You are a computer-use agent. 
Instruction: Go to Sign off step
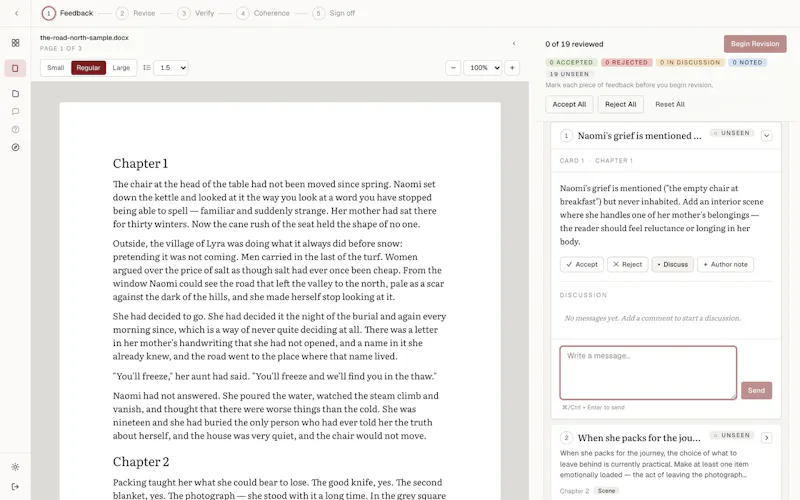coord(334,13)
